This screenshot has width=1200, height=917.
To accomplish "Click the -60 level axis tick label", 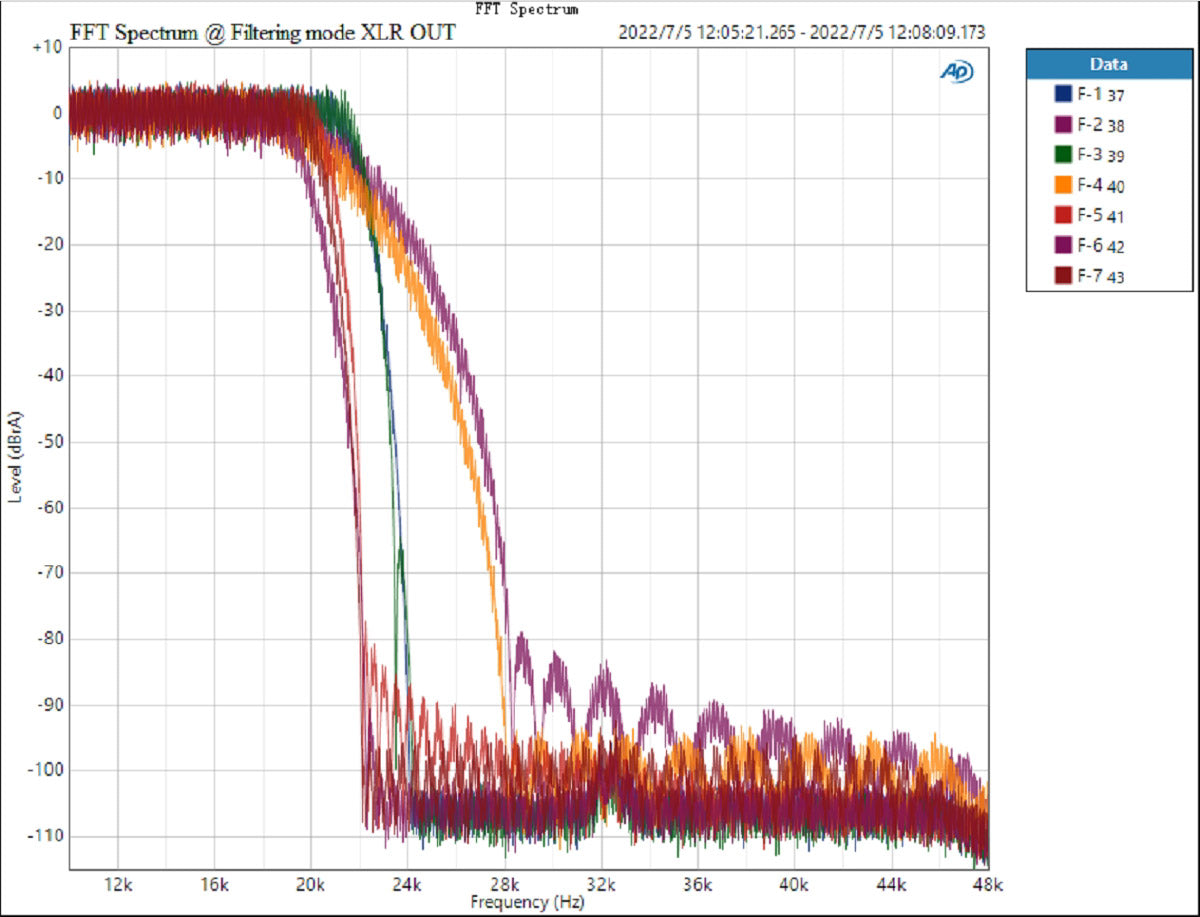I will click(x=48, y=507).
